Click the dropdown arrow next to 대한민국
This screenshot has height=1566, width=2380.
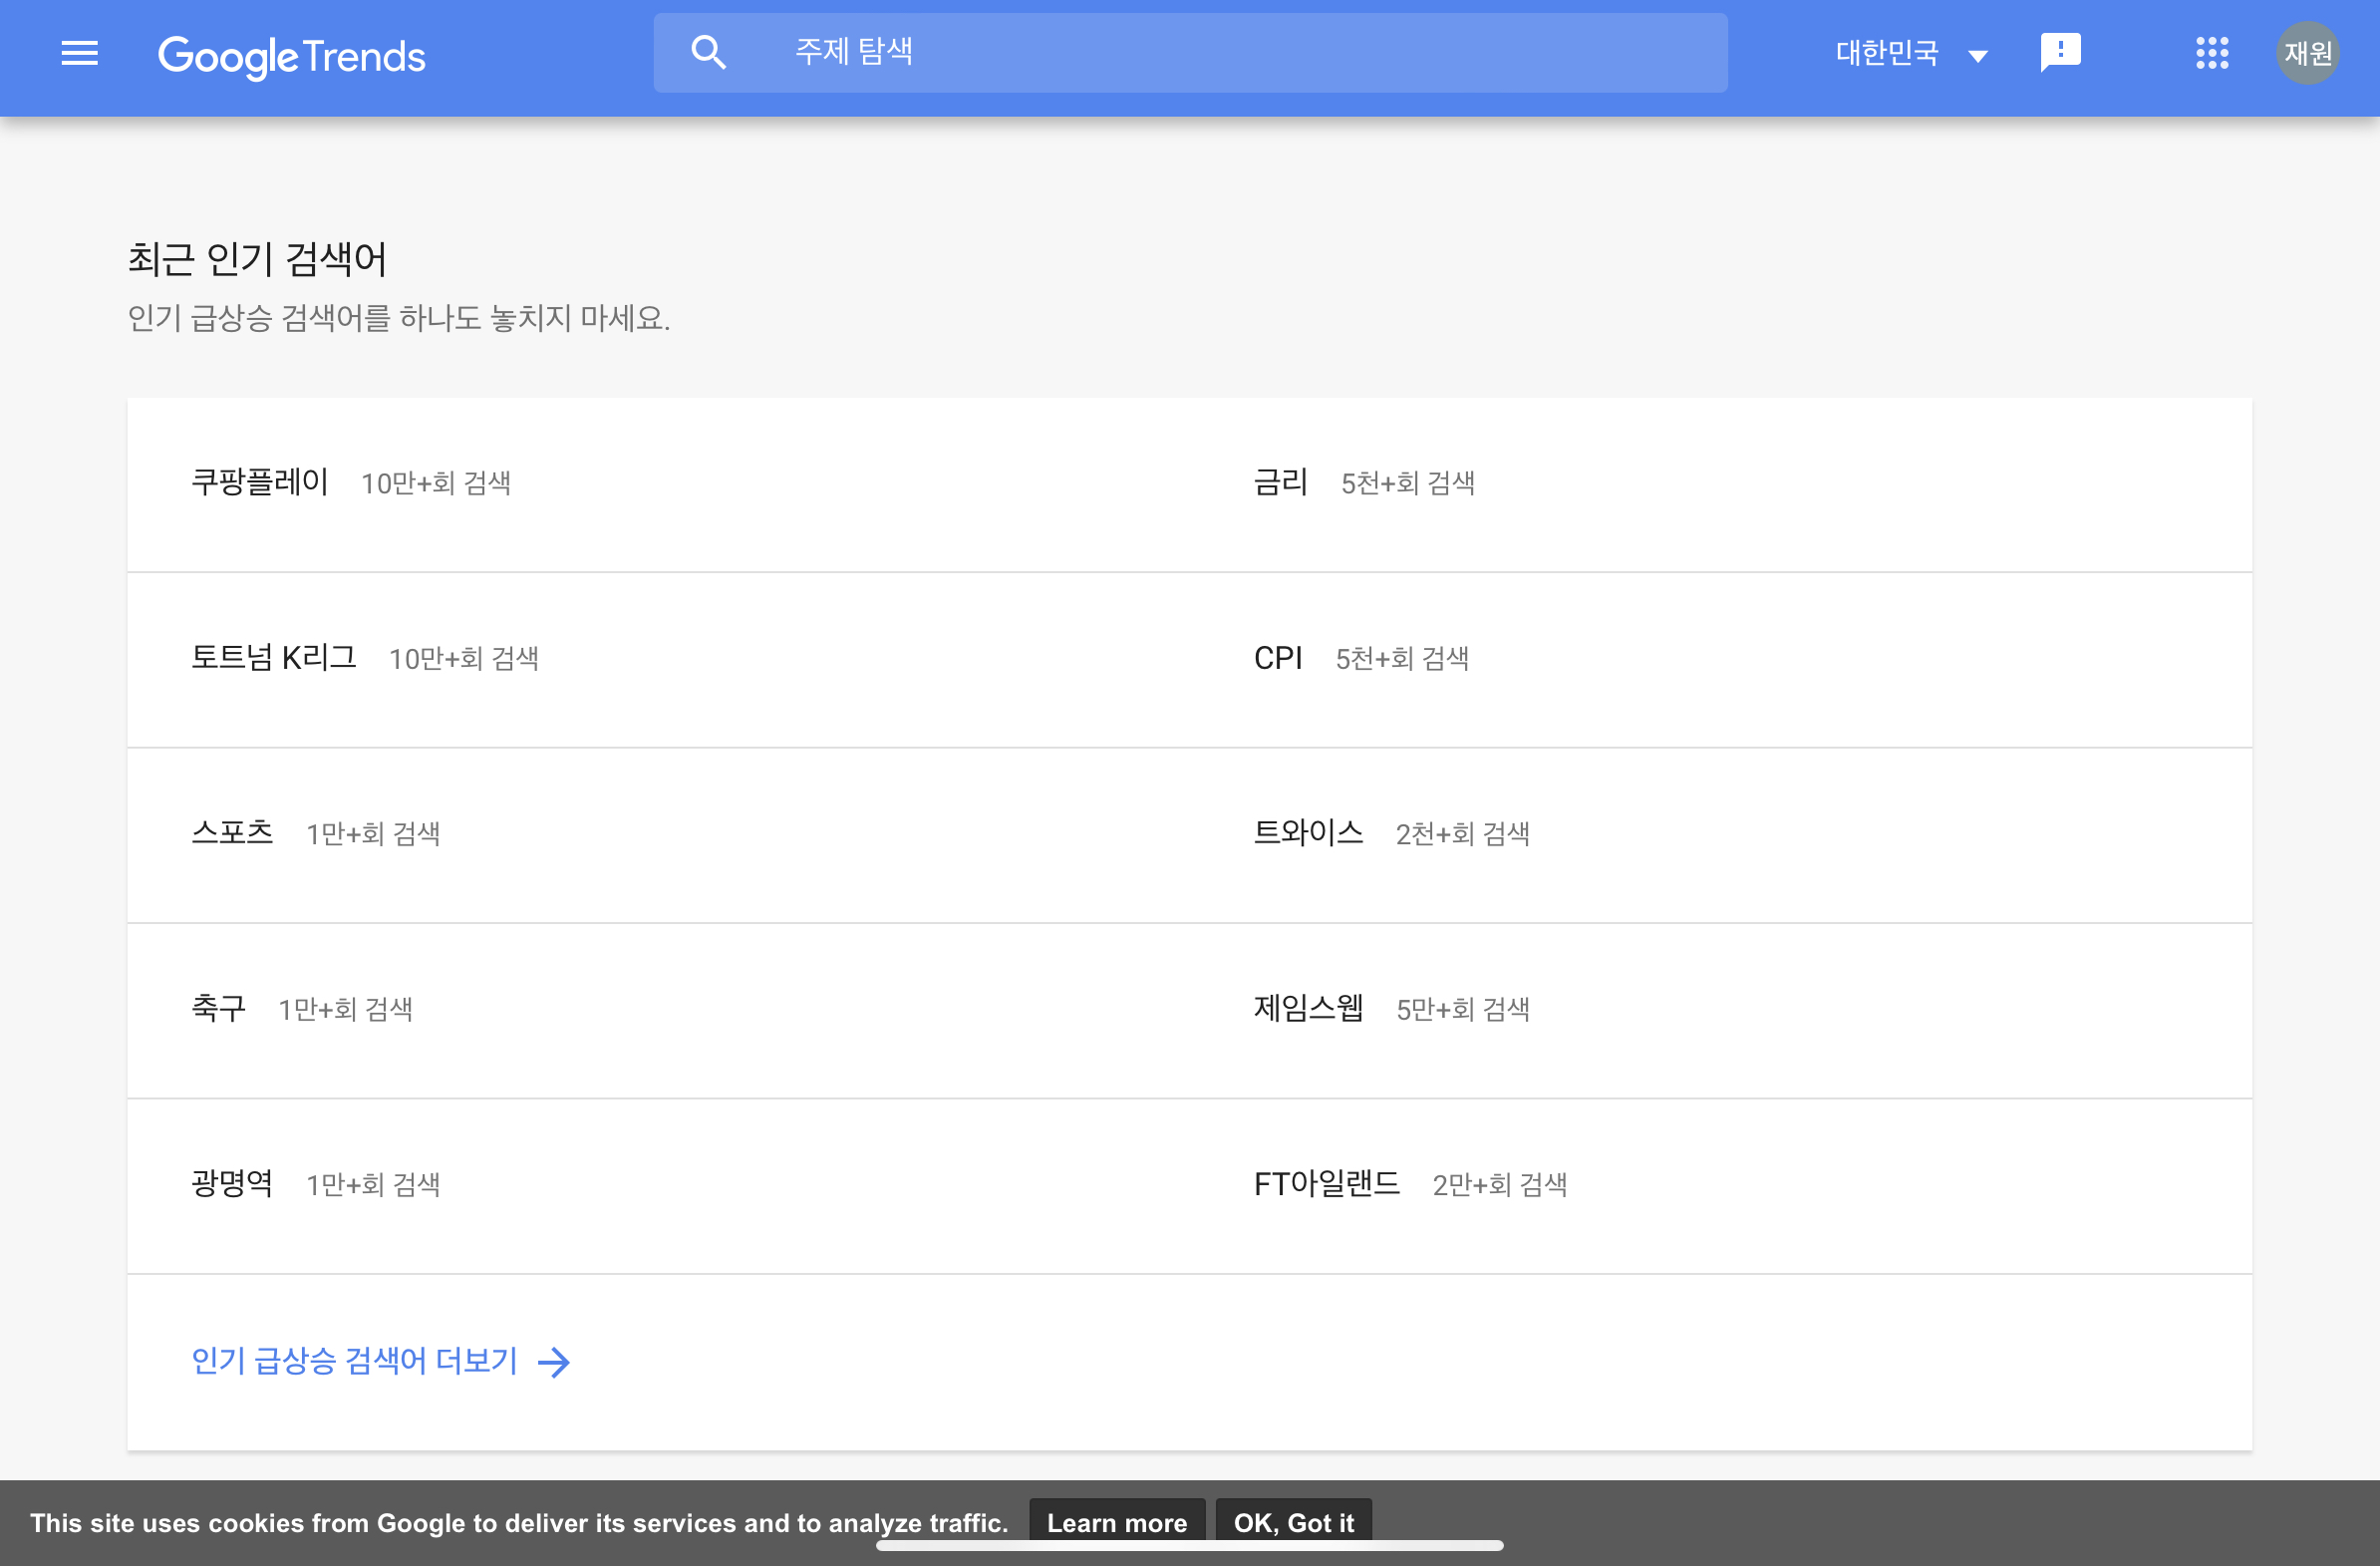click(x=1977, y=56)
